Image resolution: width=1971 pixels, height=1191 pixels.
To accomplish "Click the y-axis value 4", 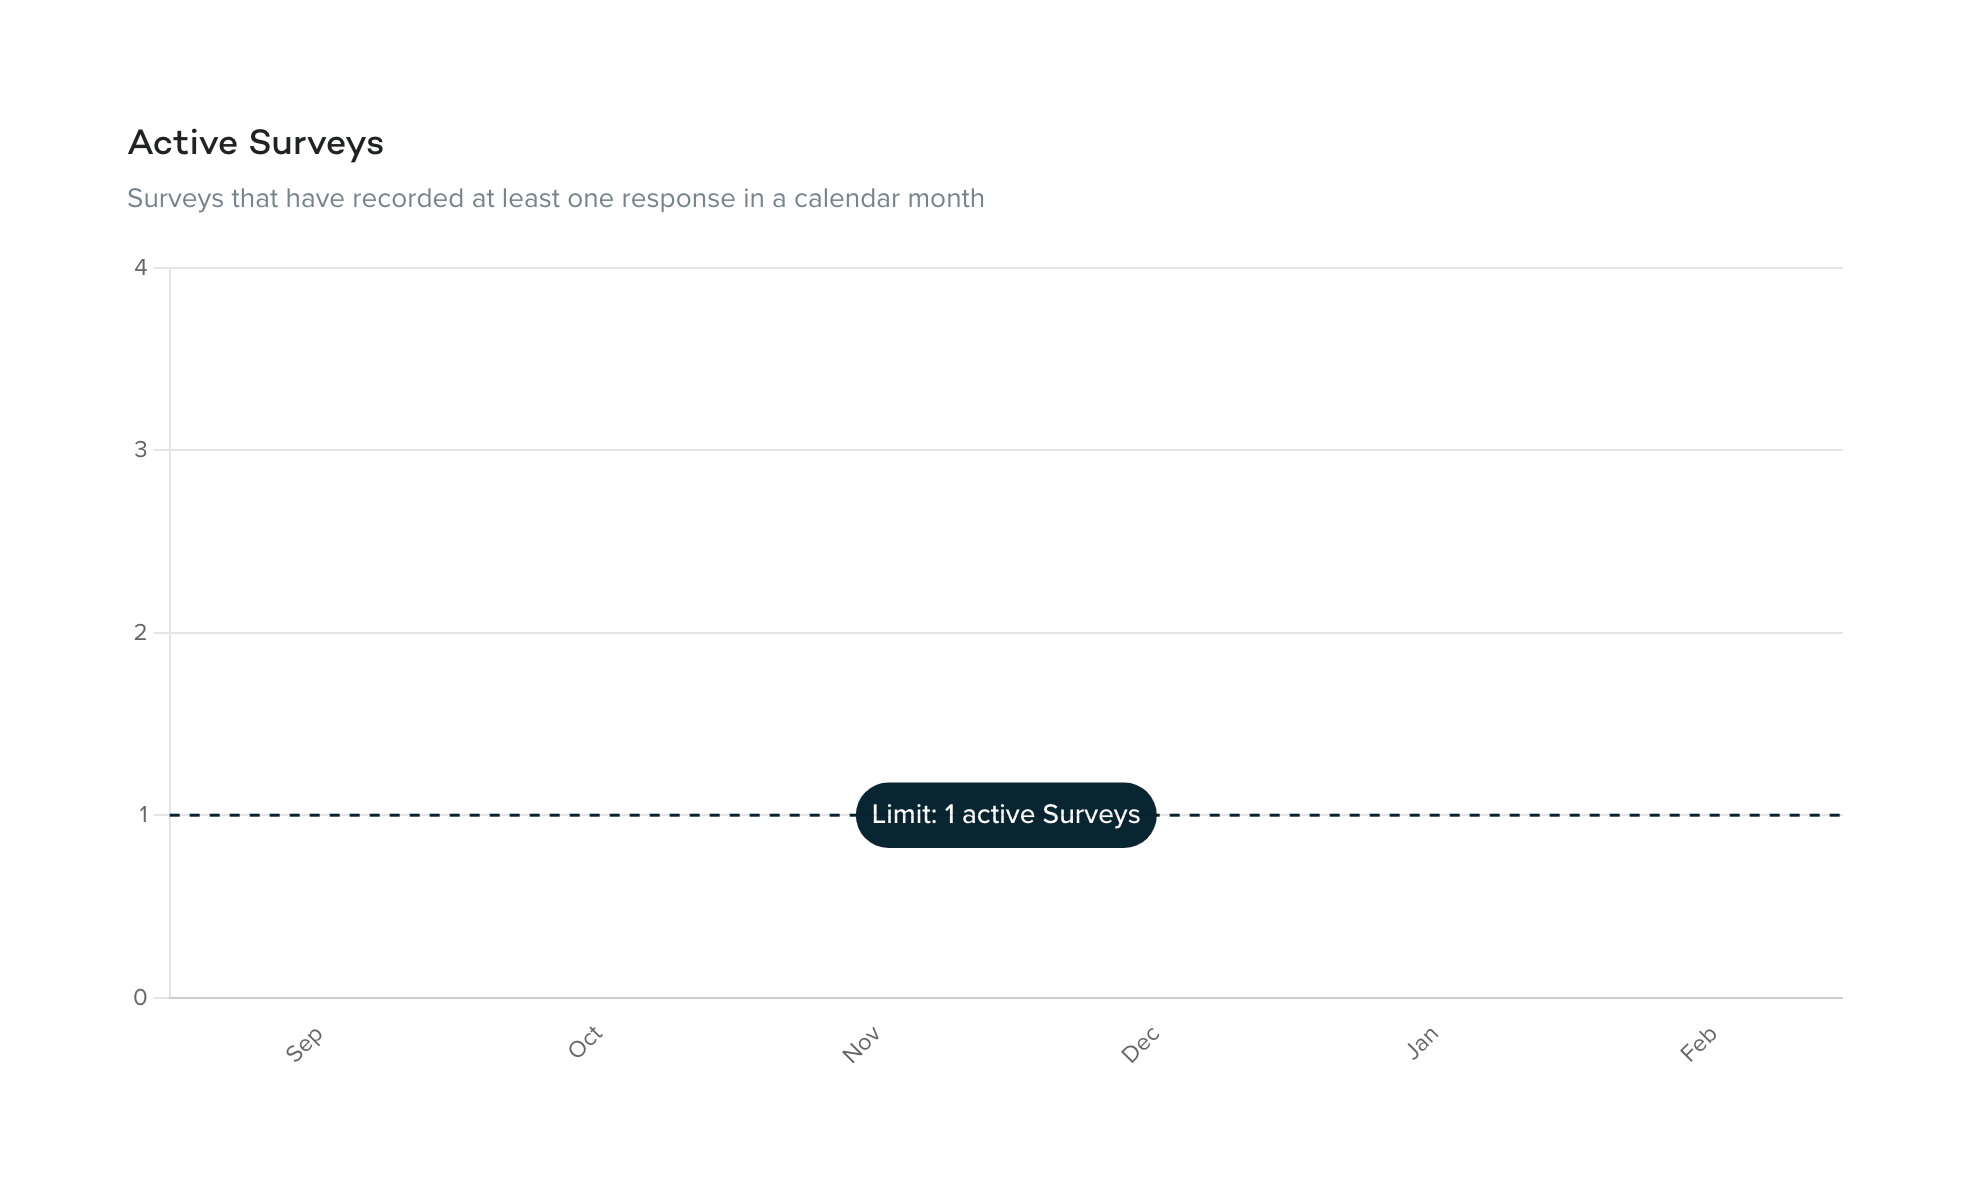I will tap(141, 267).
